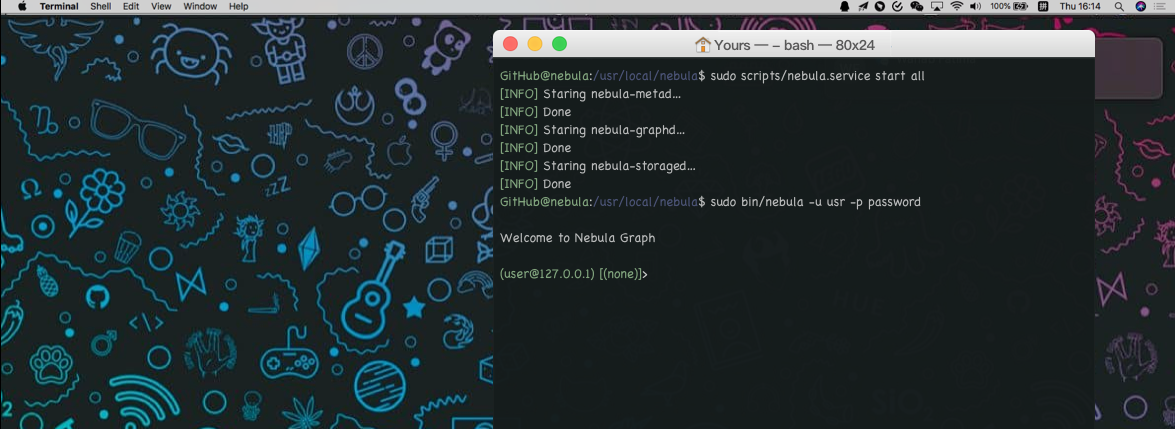This screenshot has height=429, width=1175.
Task: Open the AirPlay display menu
Action: [937, 6]
